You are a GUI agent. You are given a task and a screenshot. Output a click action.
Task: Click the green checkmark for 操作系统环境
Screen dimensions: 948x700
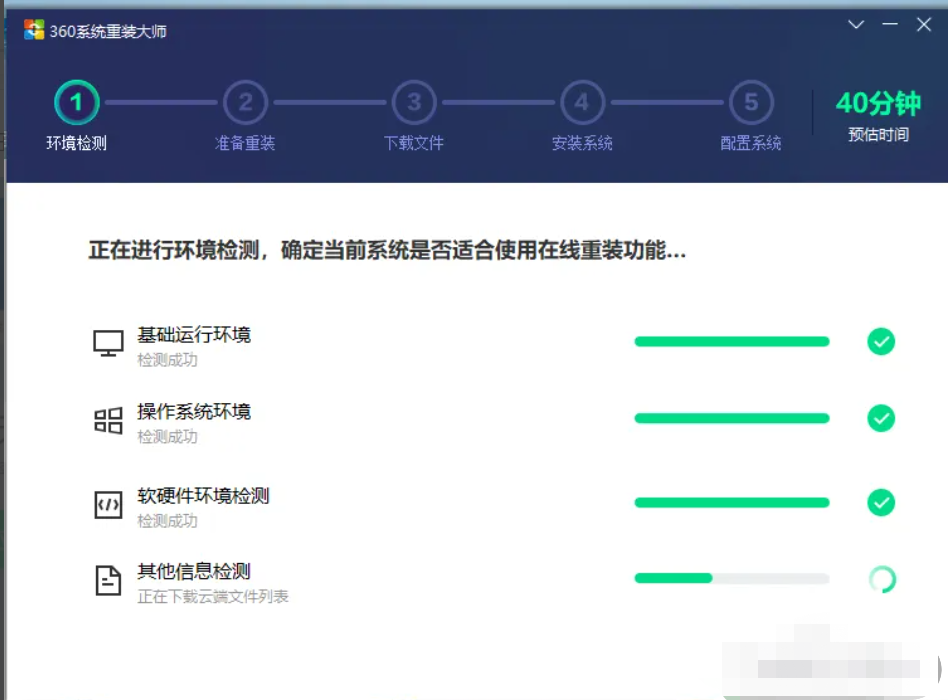point(881,418)
